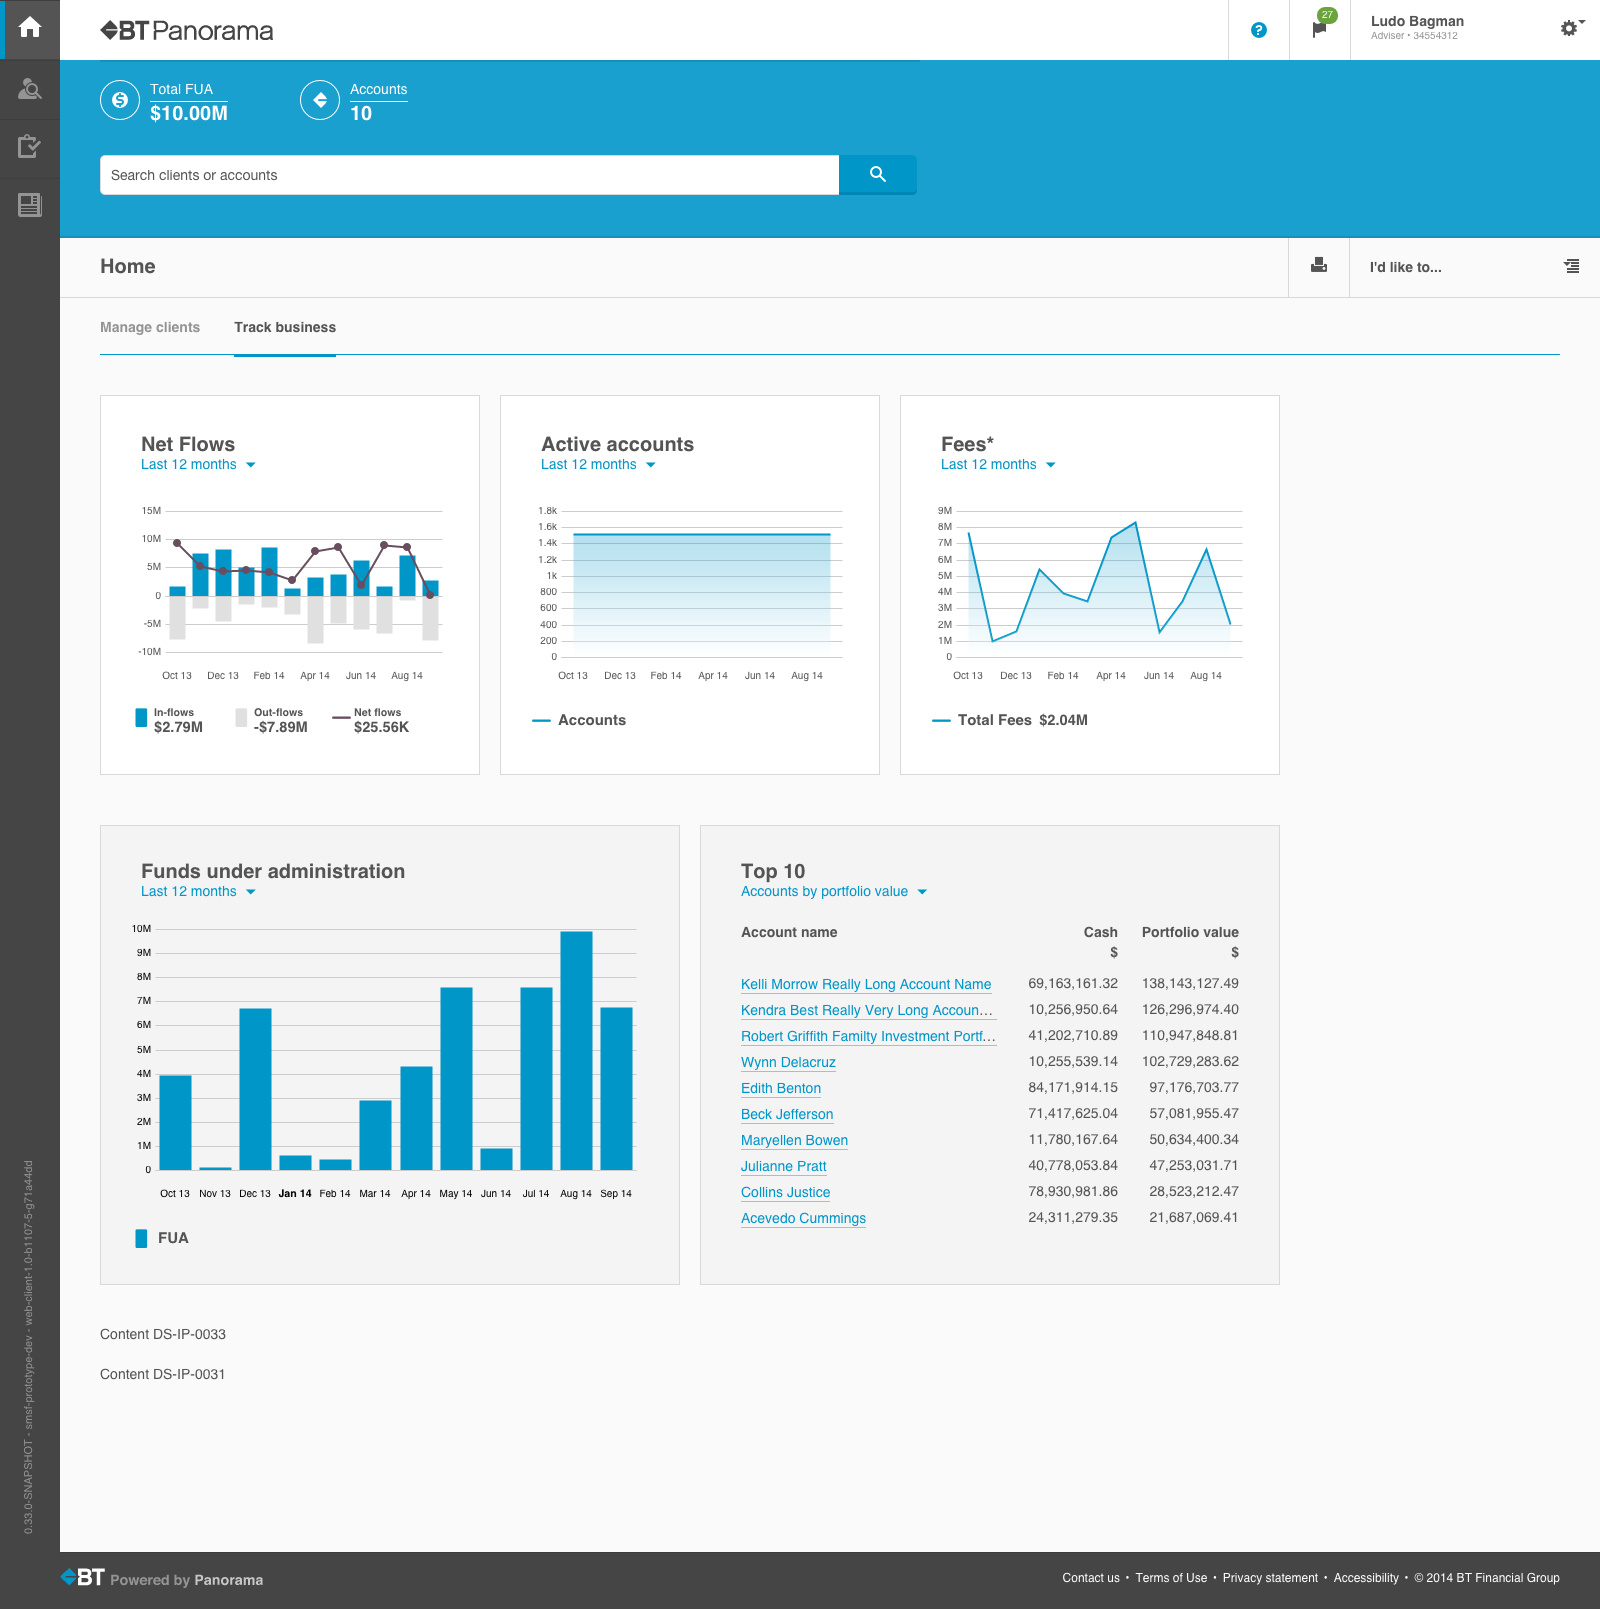This screenshot has width=1600, height=1609.
Task: Expand Active accounts period dropdown
Action: click(x=598, y=465)
